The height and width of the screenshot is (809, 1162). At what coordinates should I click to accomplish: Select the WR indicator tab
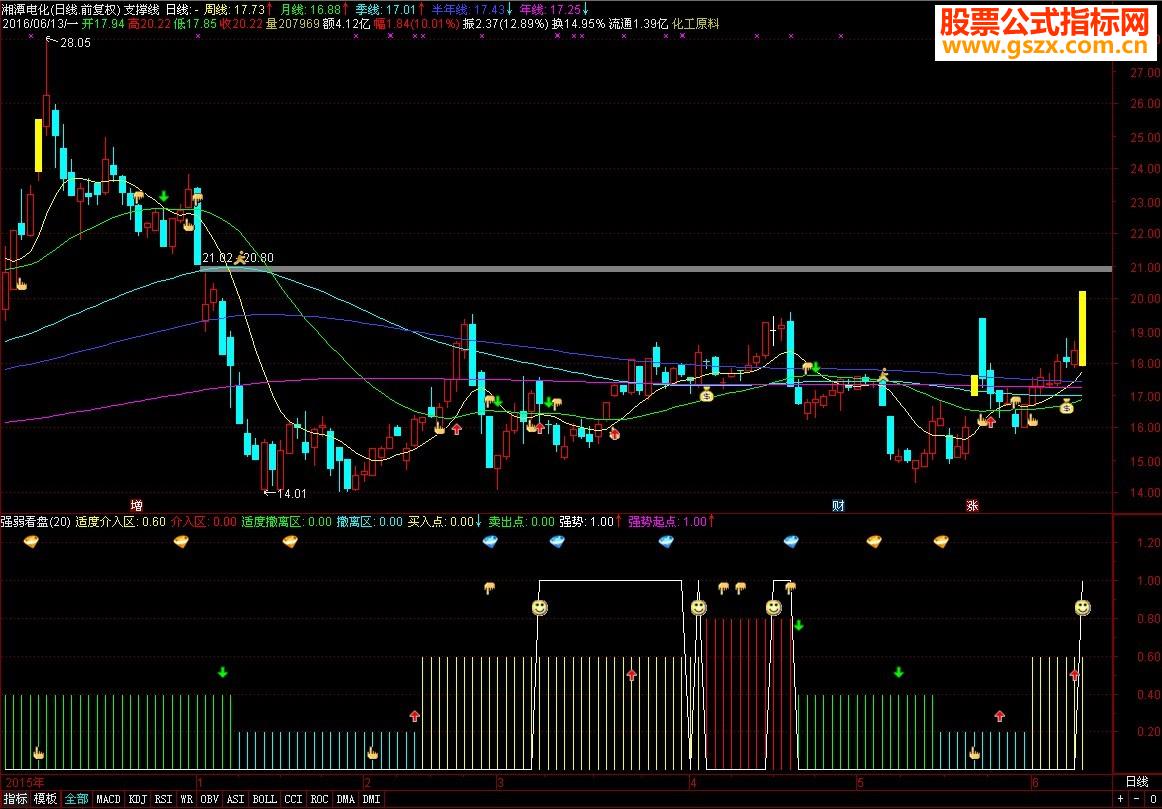pyautogui.click(x=187, y=799)
